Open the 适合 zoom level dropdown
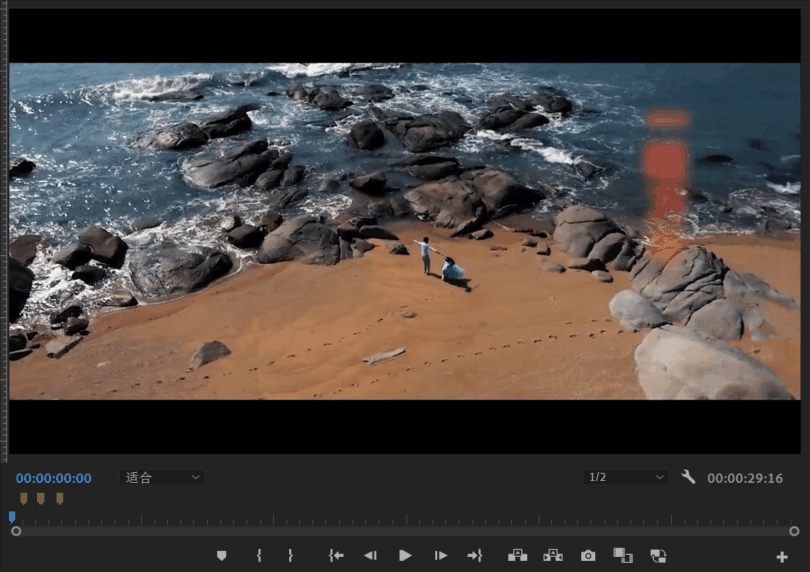Image resolution: width=810 pixels, height=572 pixels. (x=162, y=477)
